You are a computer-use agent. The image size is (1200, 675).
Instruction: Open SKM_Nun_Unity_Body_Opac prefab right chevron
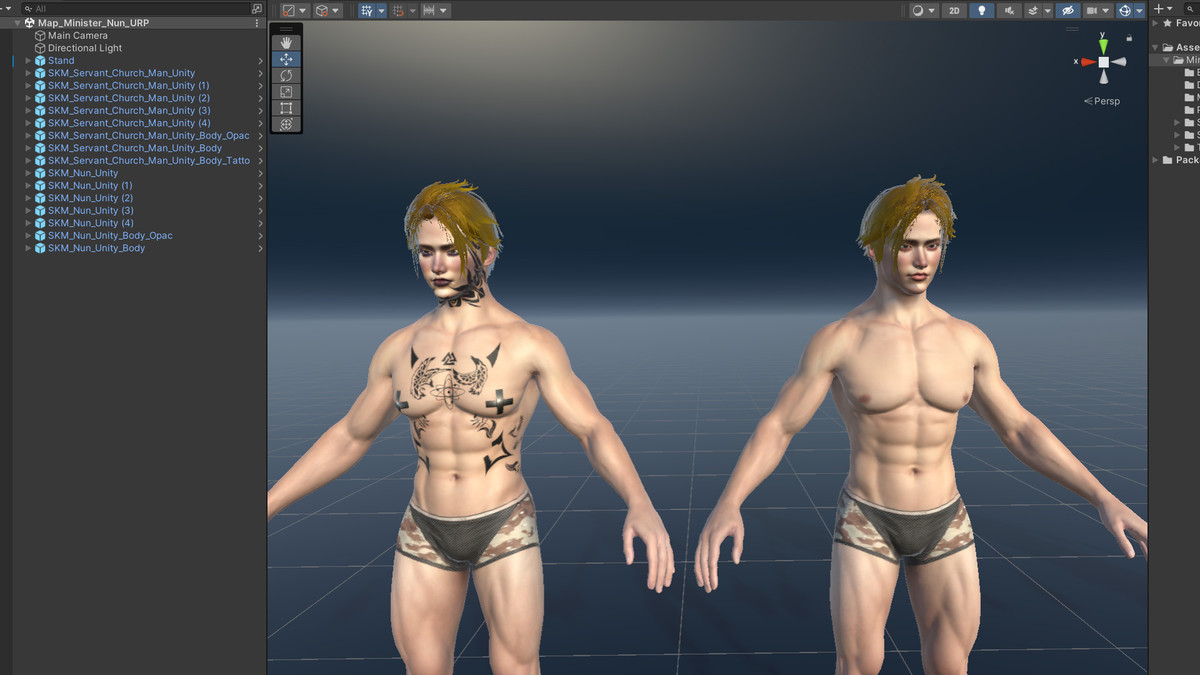260,235
